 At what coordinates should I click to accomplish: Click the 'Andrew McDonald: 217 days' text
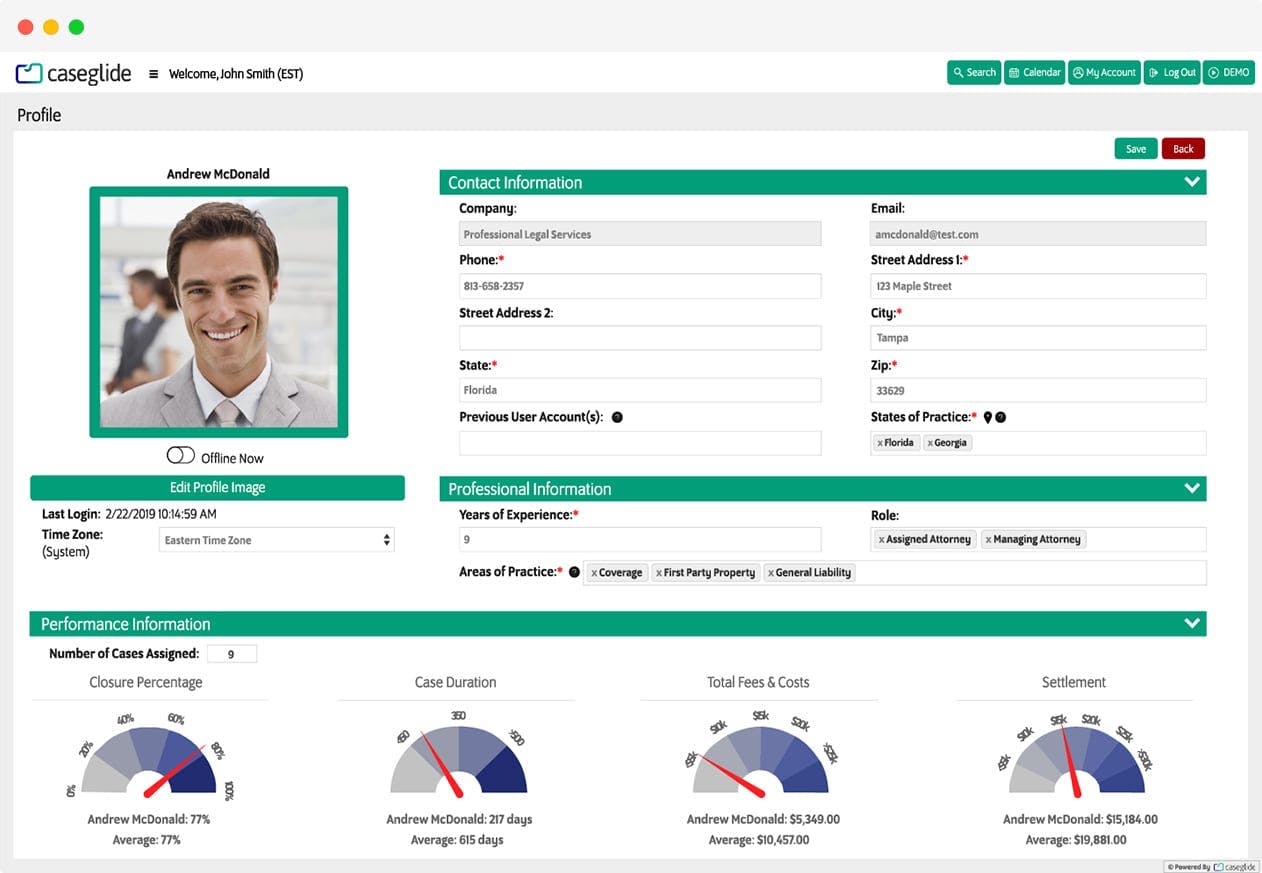click(x=459, y=819)
